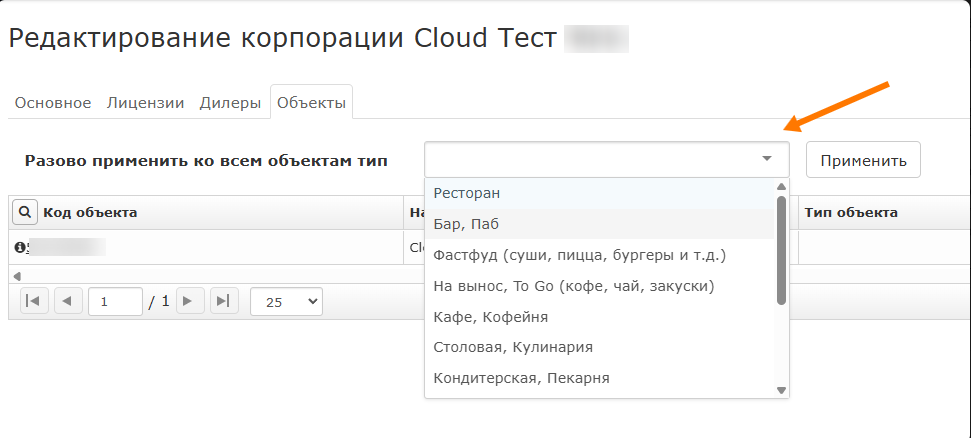This screenshot has width=971, height=438.
Task: Open the page size selector showing 25
Action: click(286, 301)
